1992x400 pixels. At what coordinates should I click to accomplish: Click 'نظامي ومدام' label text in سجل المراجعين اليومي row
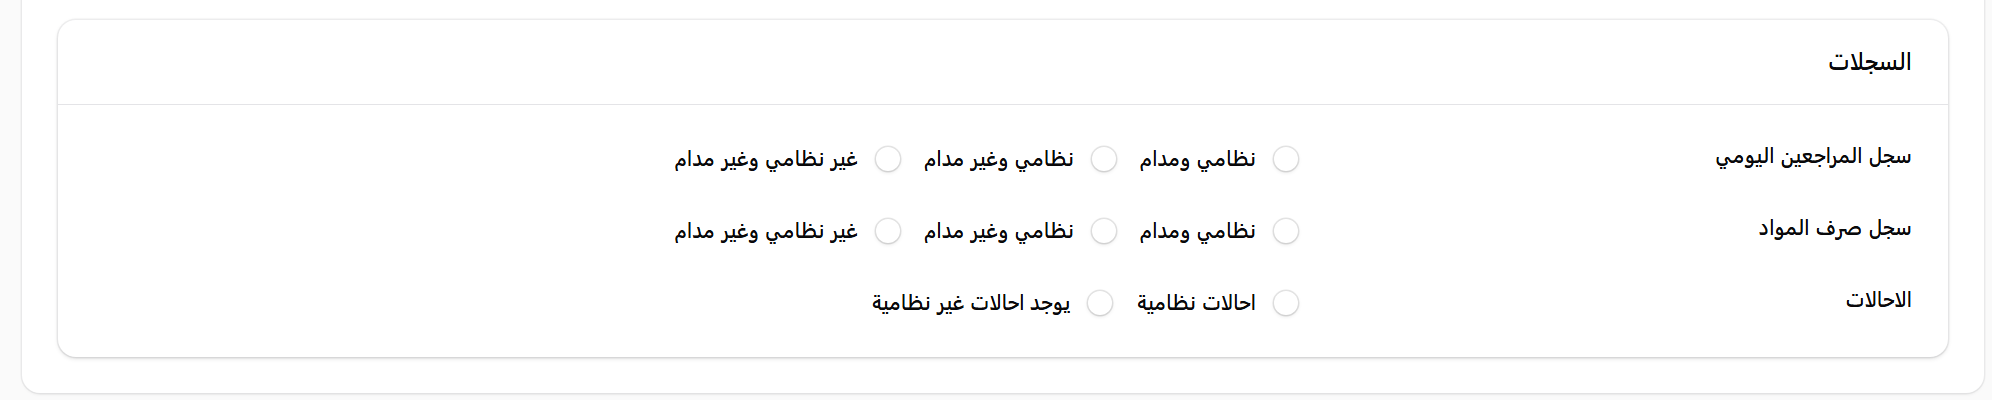(1197, 159)
